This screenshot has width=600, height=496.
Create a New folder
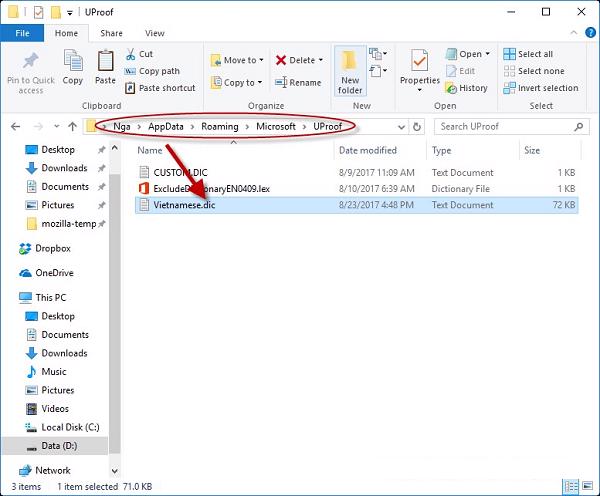(x=350, y=71)
